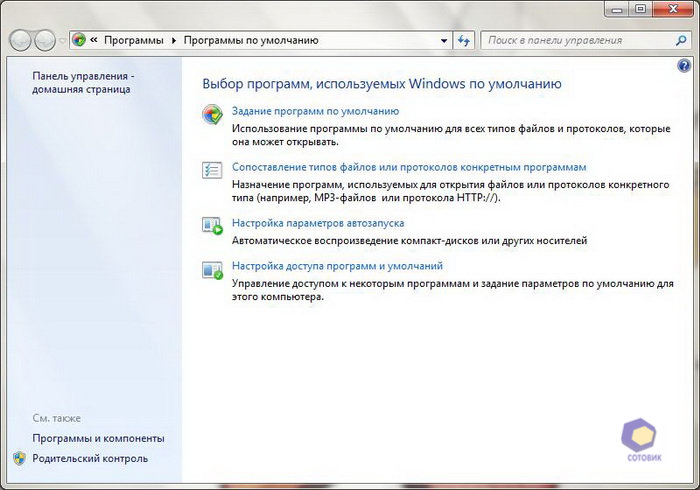Click the magnifier icon in the search box

(675, 41)
